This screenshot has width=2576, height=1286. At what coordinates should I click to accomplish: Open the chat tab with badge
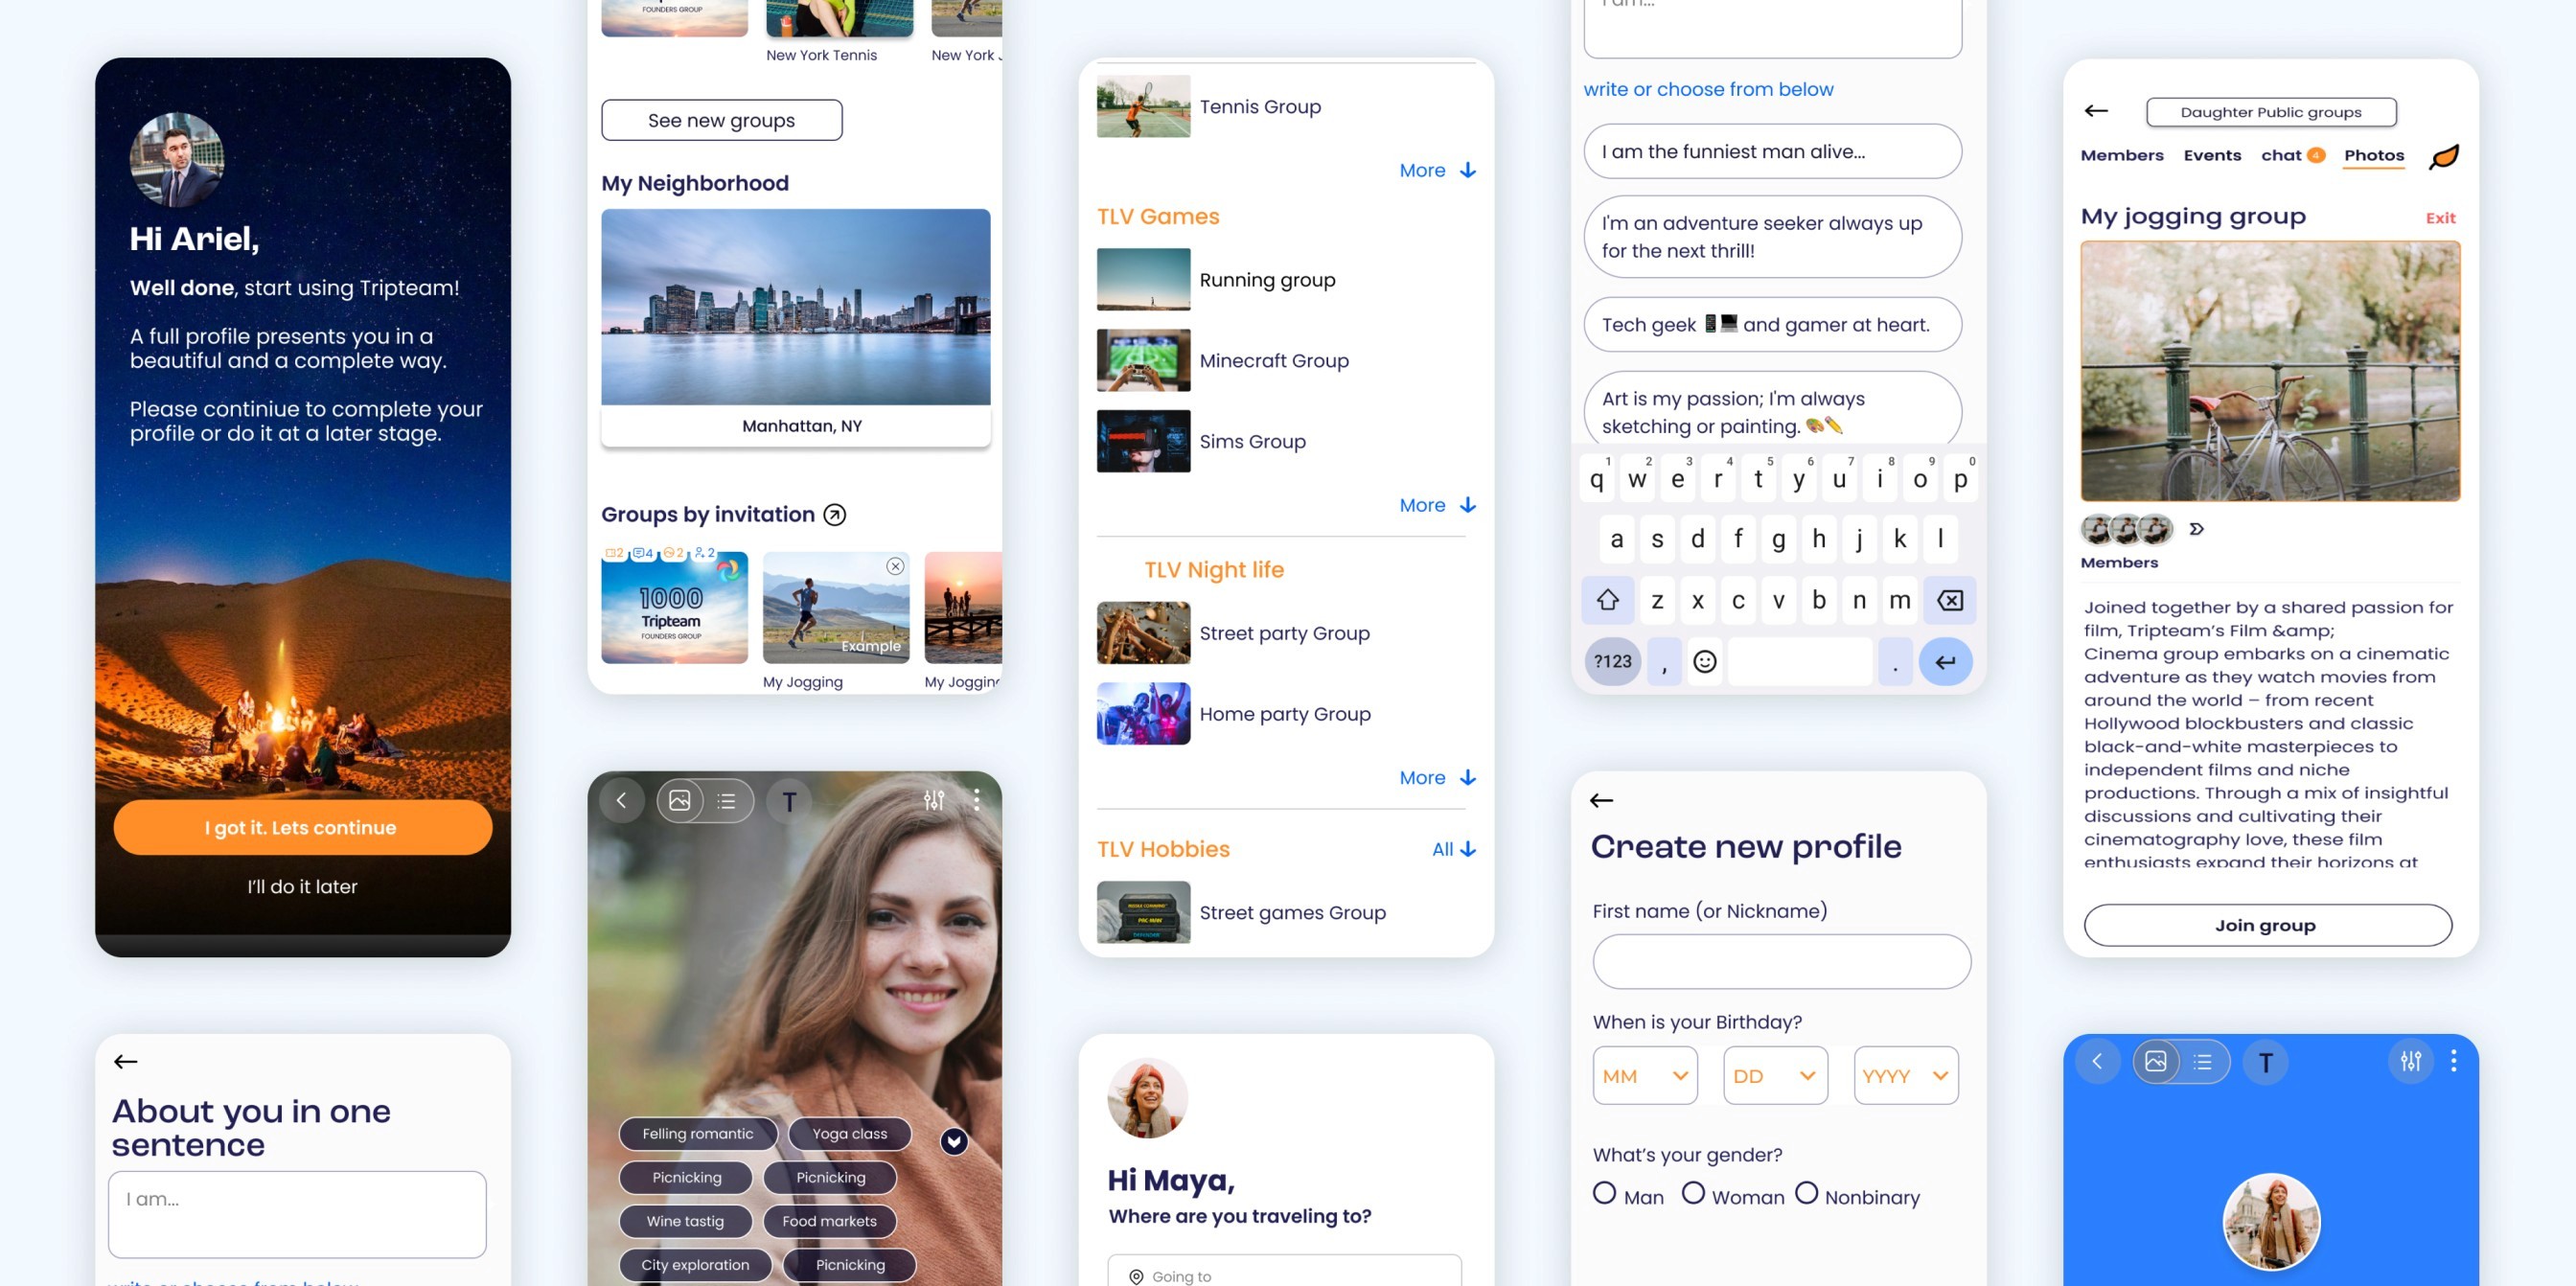click(2292, 155)
